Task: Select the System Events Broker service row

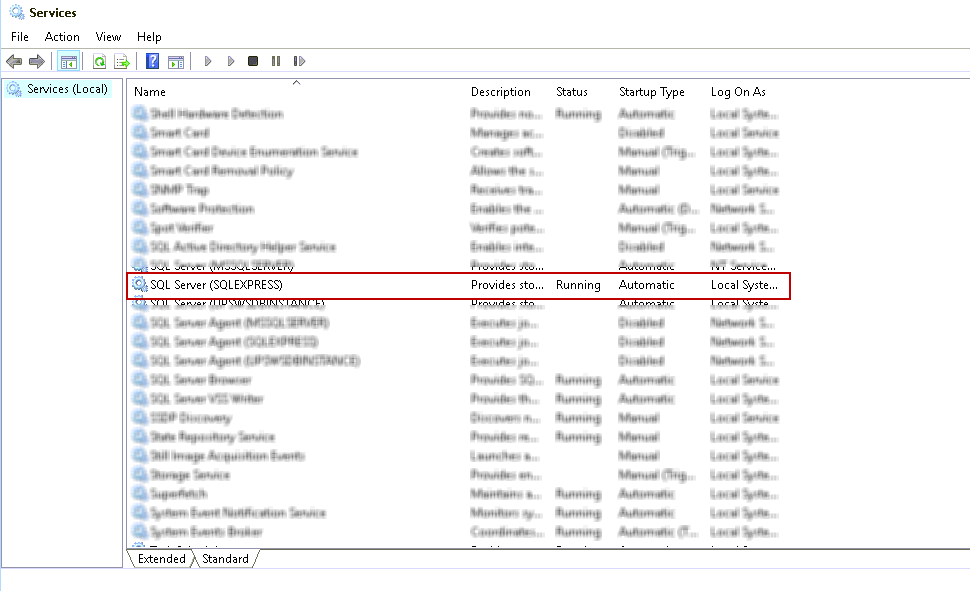Action: tap(455, 532)
